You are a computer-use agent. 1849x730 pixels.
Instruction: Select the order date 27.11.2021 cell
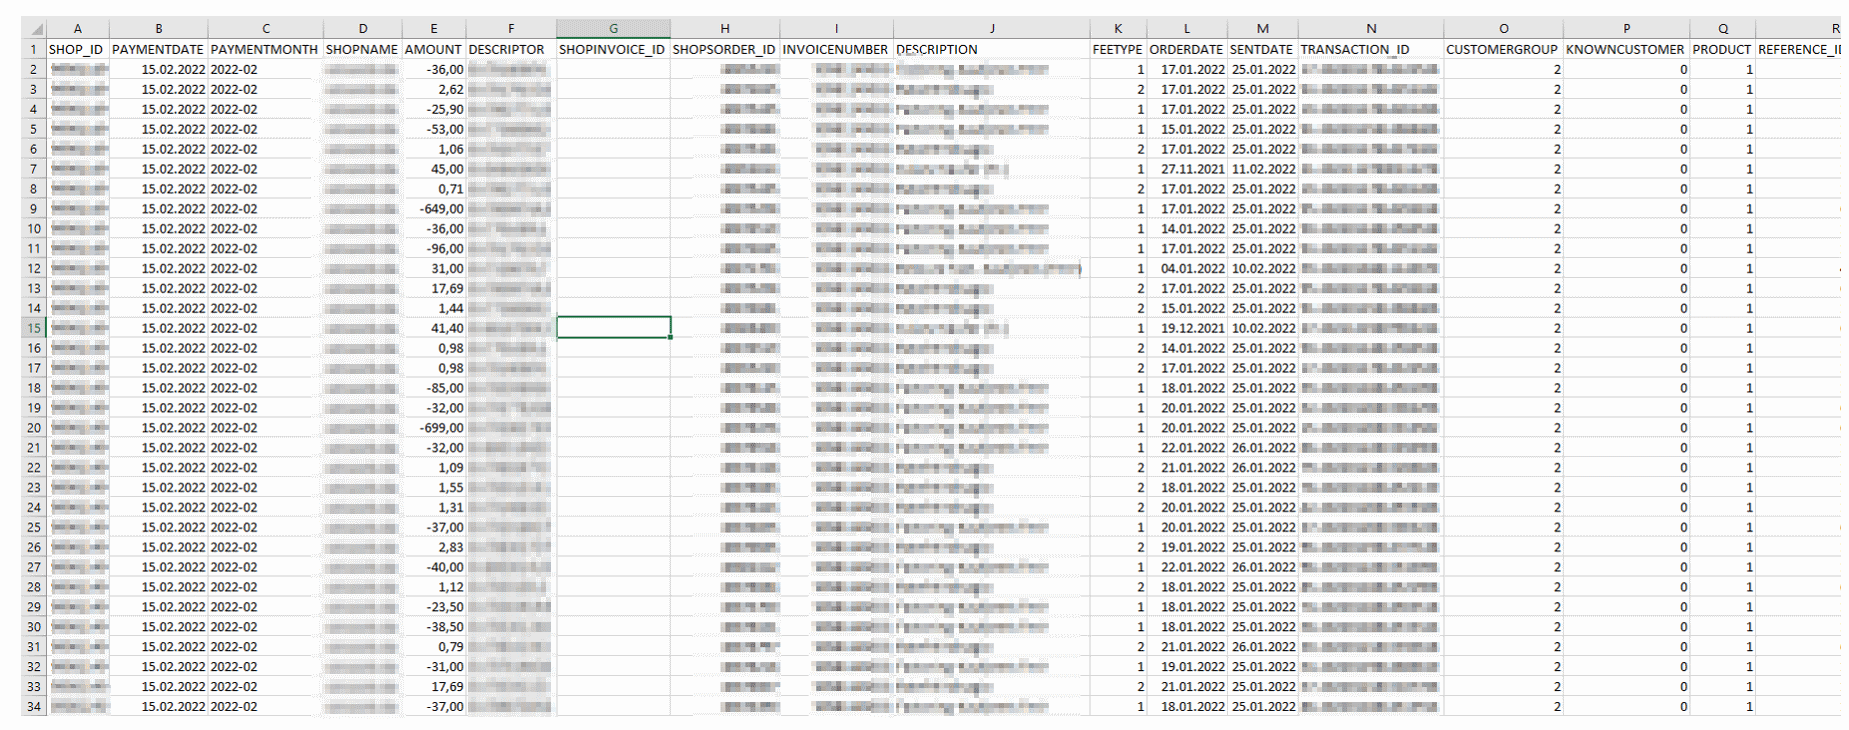click(1187, 169)
